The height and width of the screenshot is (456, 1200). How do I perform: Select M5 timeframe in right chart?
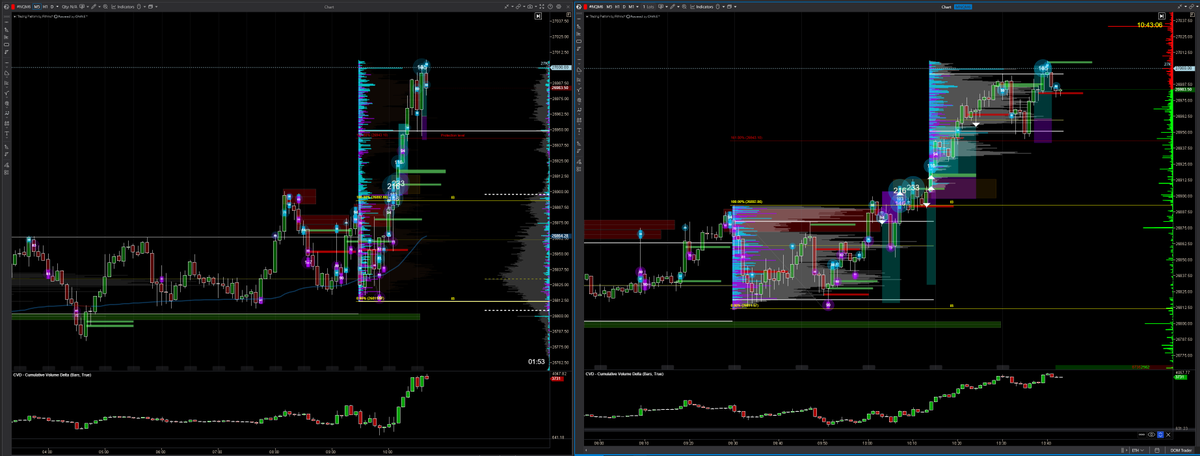(x=609, y=6)
